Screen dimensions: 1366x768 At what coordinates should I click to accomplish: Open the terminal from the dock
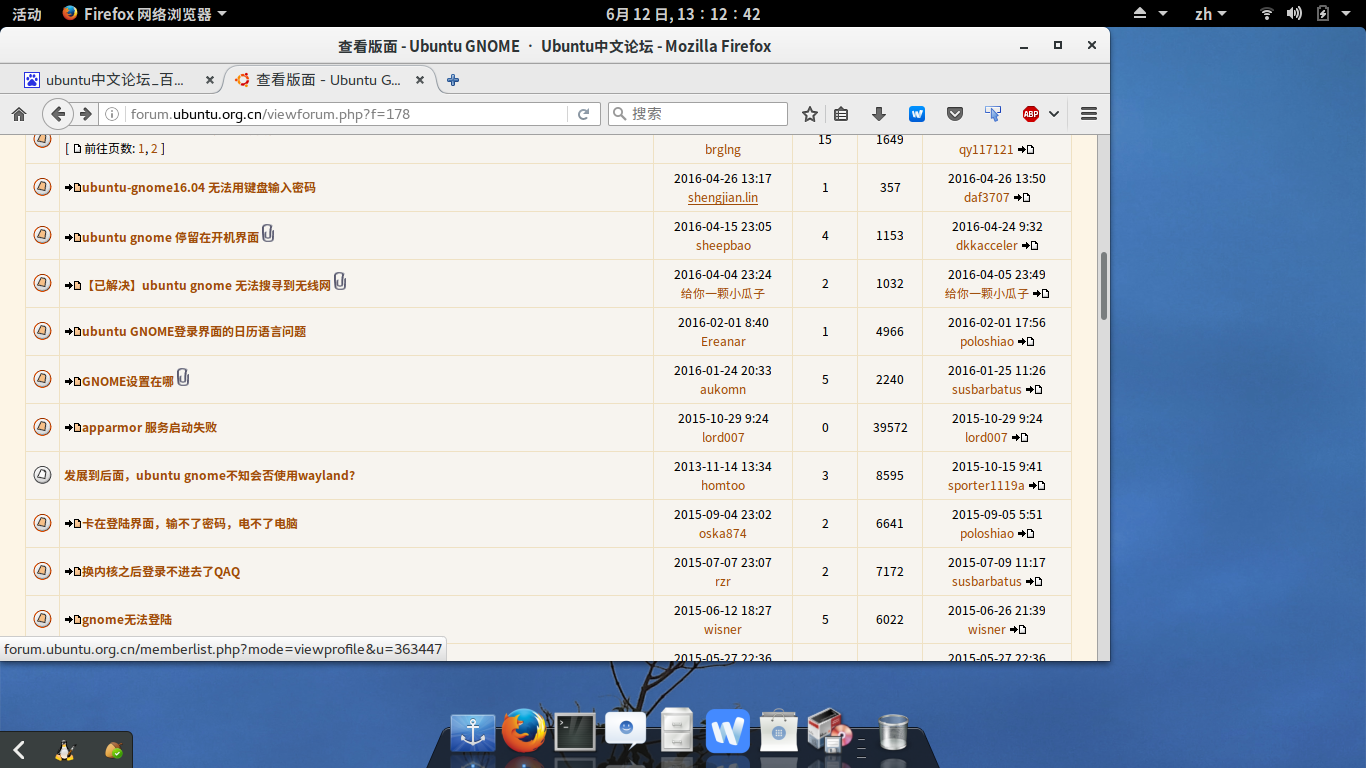click(575, 732)
